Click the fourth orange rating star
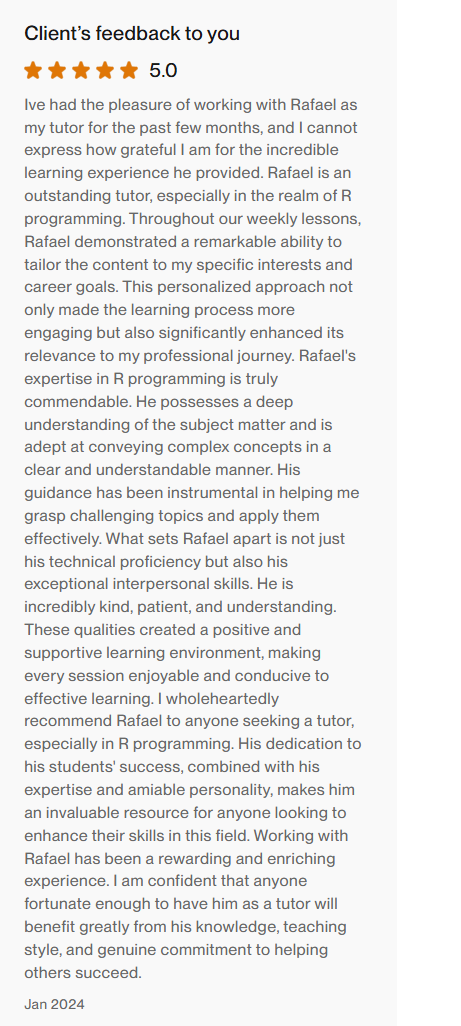Image resolution: width=461 pixels, height=1026 pixels. point(105,70)
